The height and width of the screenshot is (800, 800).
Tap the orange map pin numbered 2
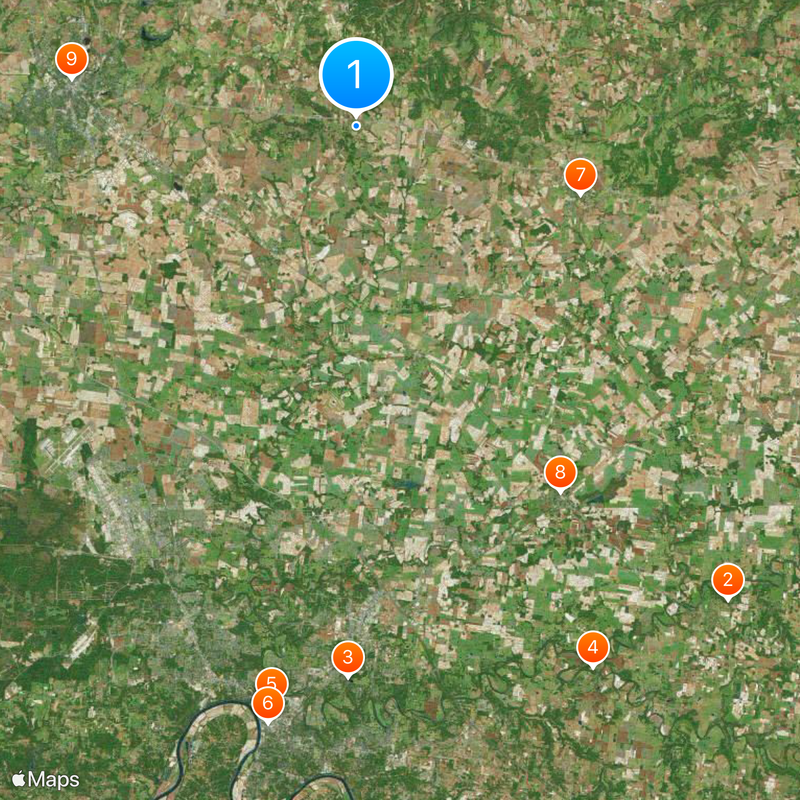pos(728,581)
